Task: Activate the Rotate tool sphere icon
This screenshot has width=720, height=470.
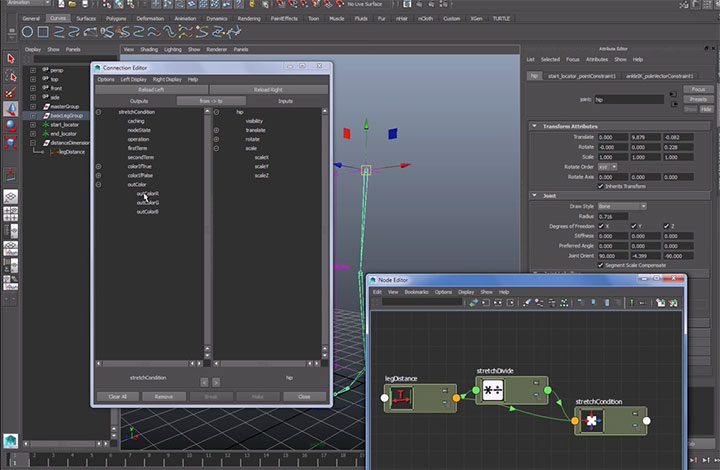Action: click(11, 125)
